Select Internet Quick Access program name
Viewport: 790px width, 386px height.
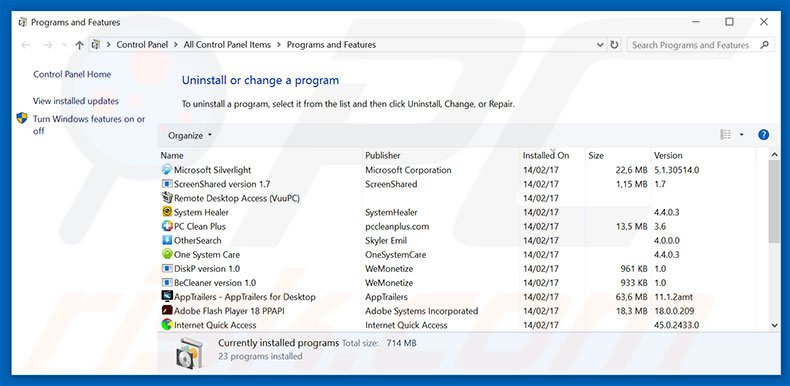click(215, 325)
